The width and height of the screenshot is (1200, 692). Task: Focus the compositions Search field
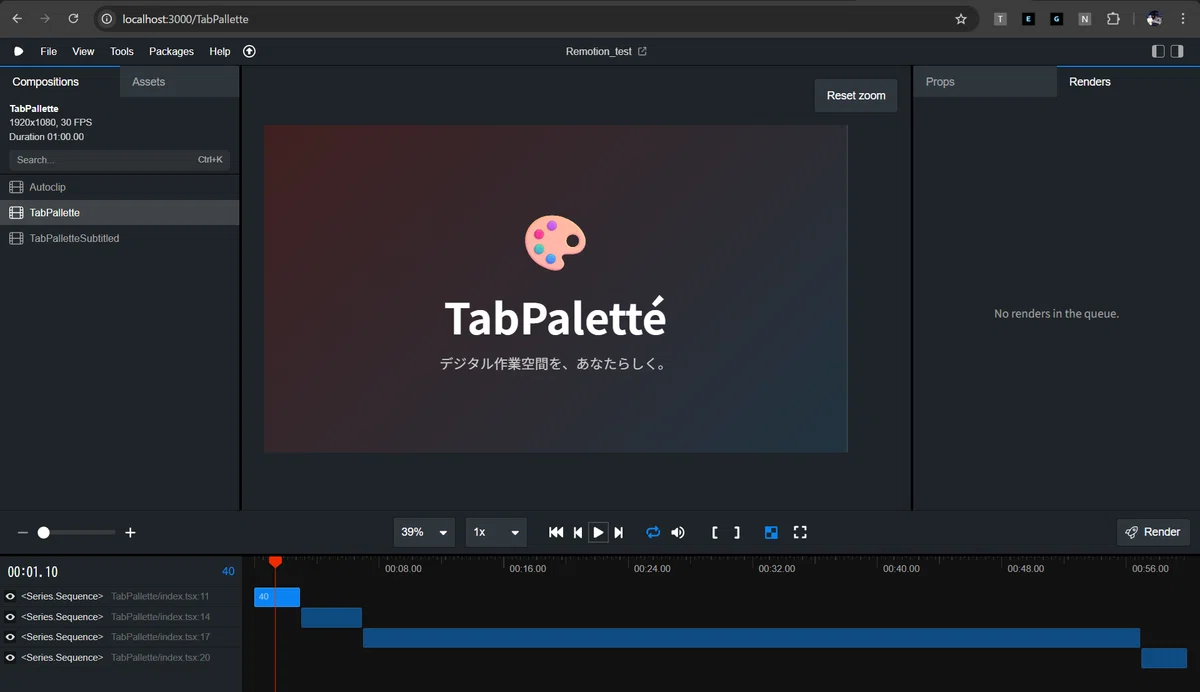119,160
